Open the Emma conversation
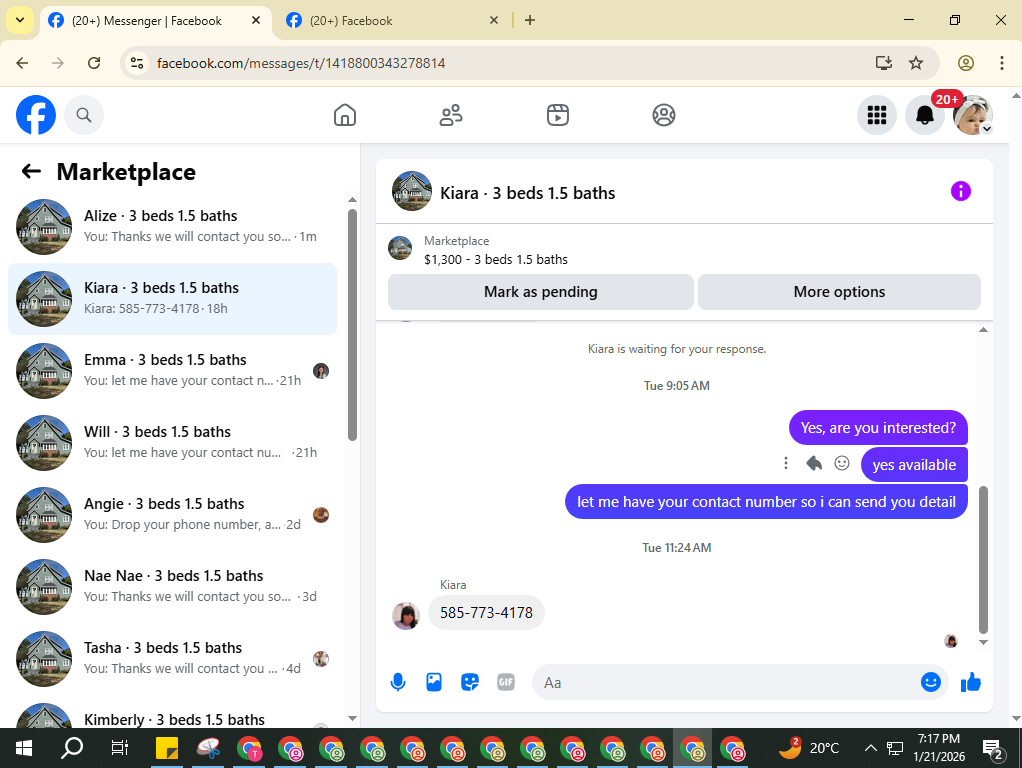The image size is (1022, 768). (x=172, y=370)
